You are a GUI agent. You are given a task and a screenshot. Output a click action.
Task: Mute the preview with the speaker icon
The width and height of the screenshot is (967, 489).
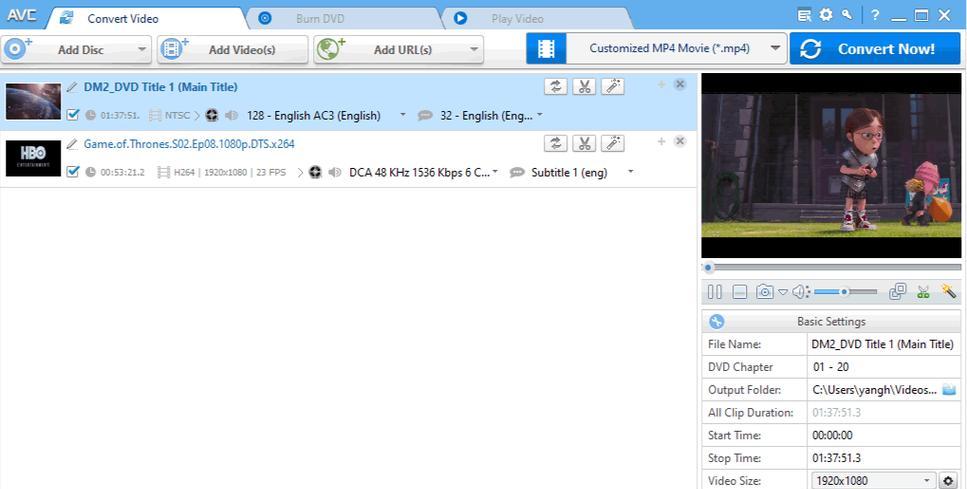[x=800, y=292]
